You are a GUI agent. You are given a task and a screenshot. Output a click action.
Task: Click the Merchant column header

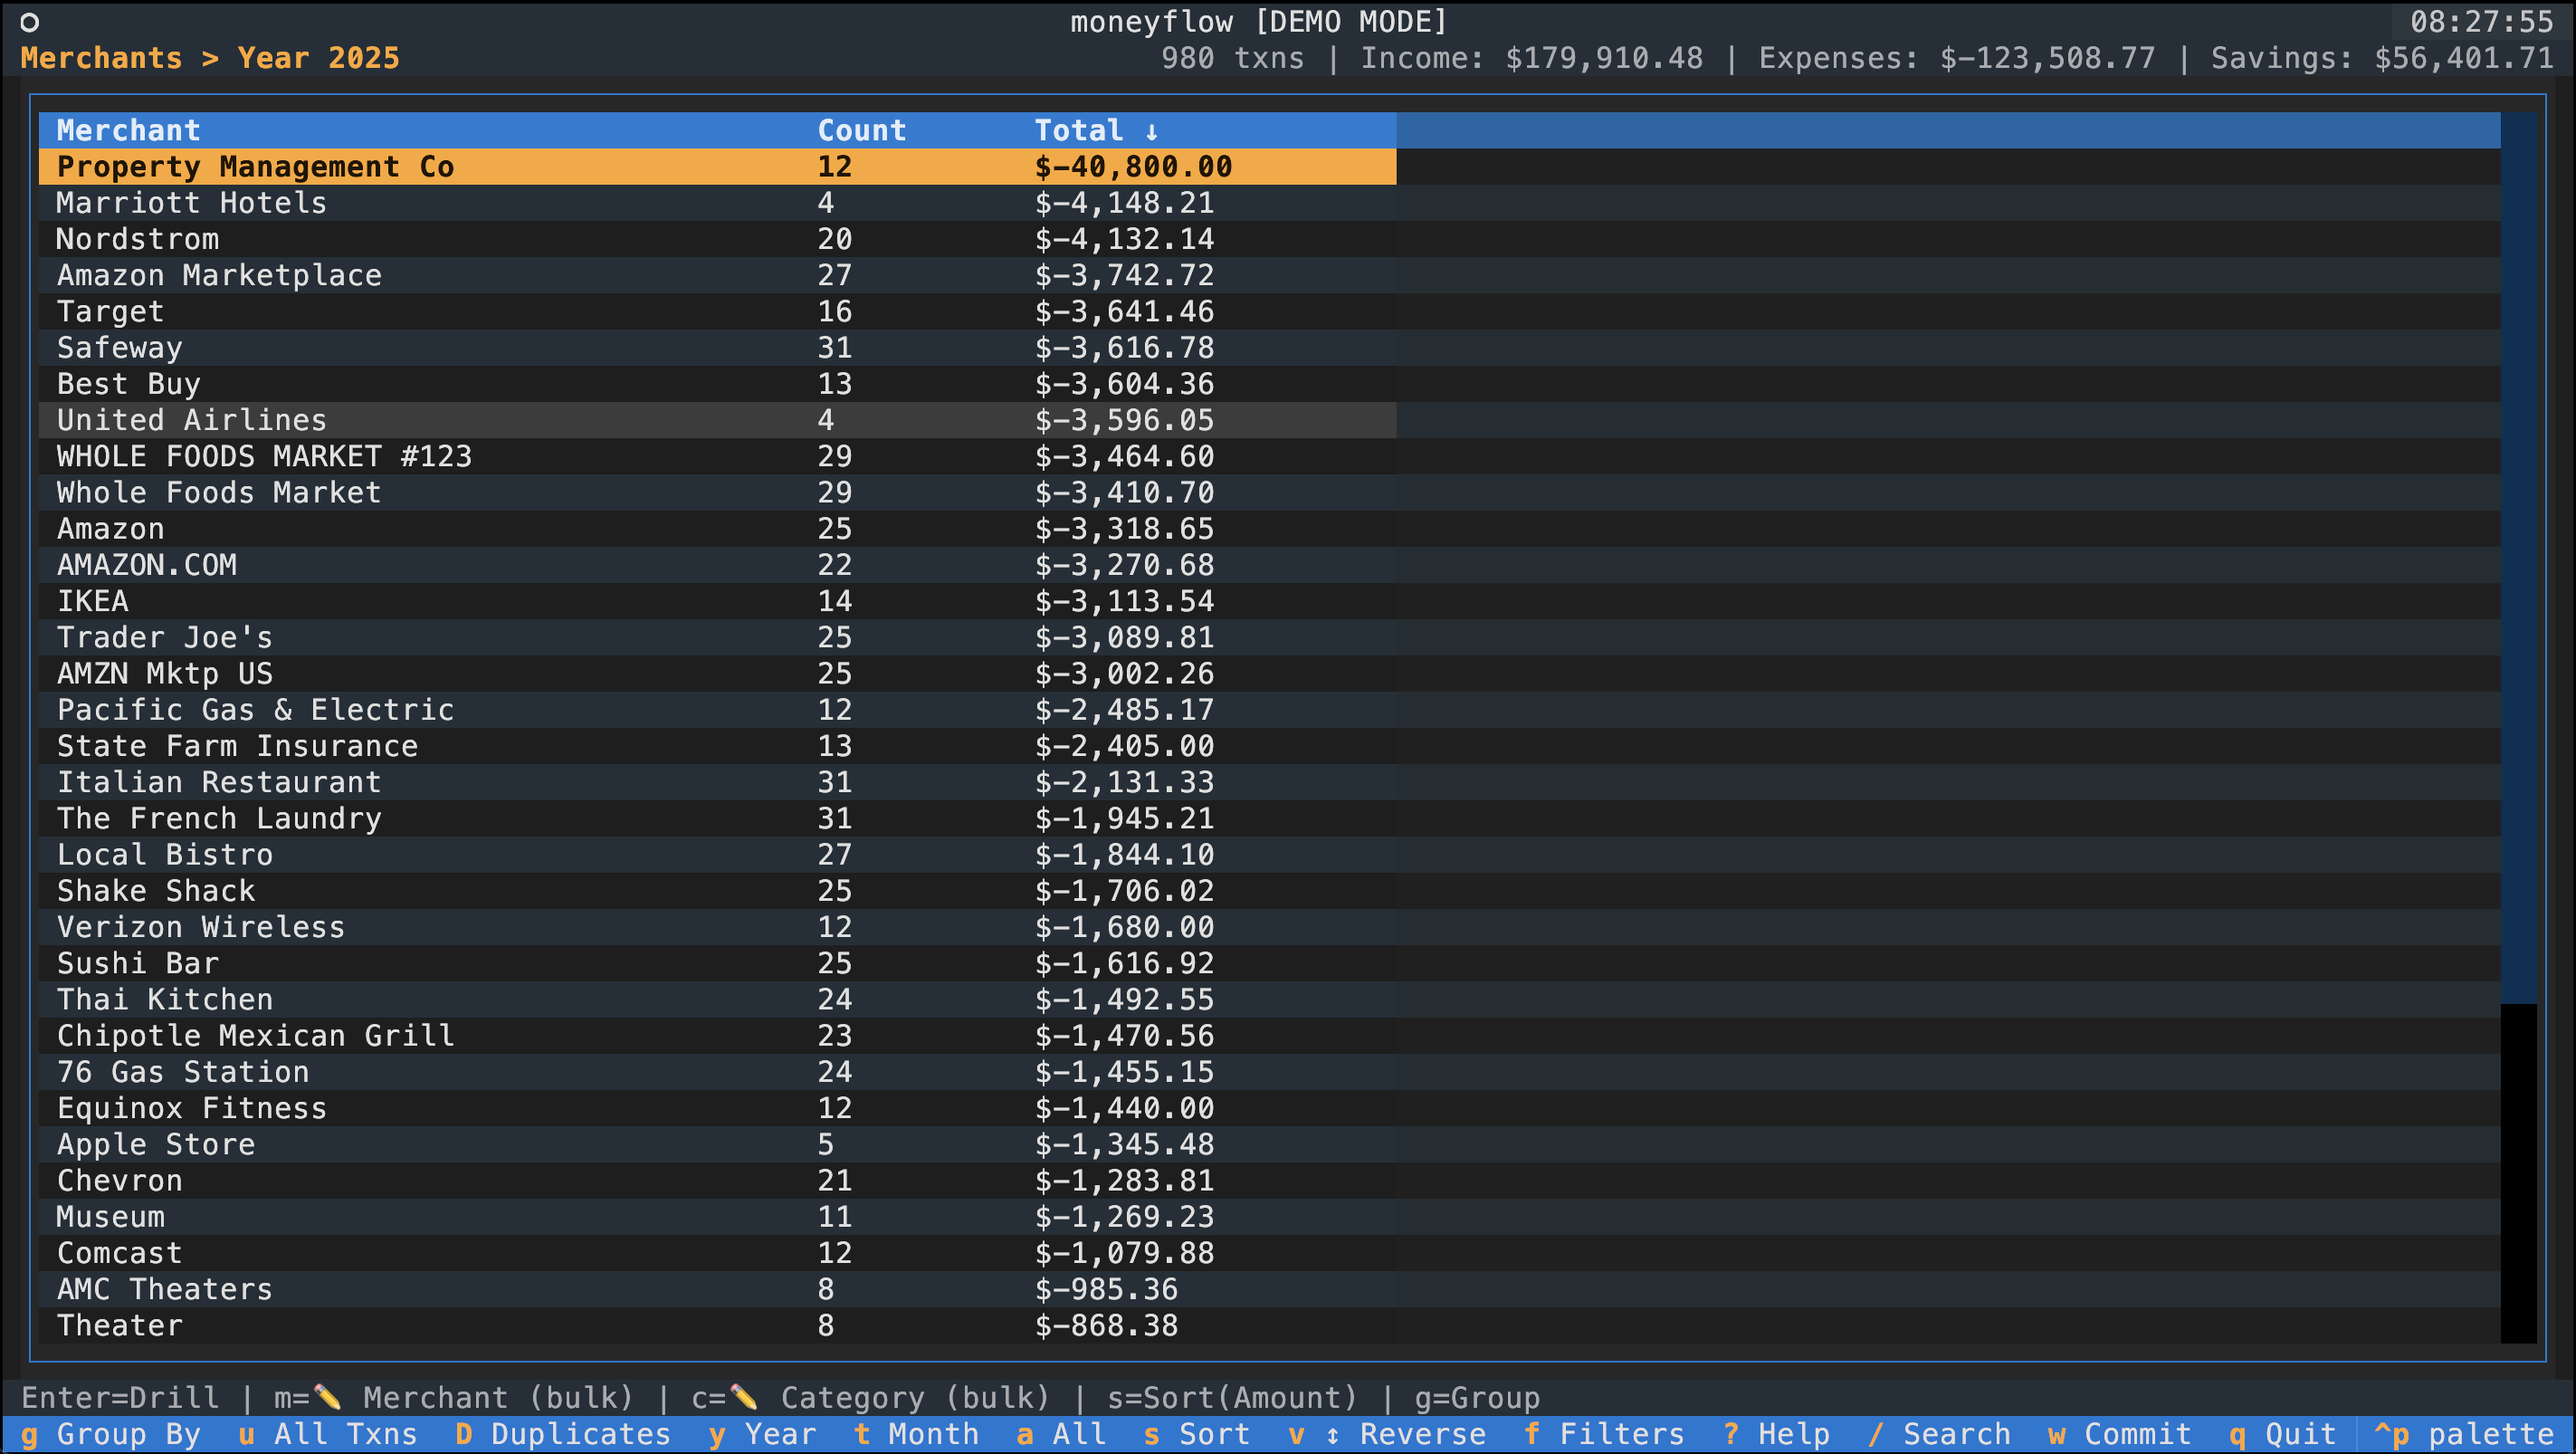tap(128, 131)
